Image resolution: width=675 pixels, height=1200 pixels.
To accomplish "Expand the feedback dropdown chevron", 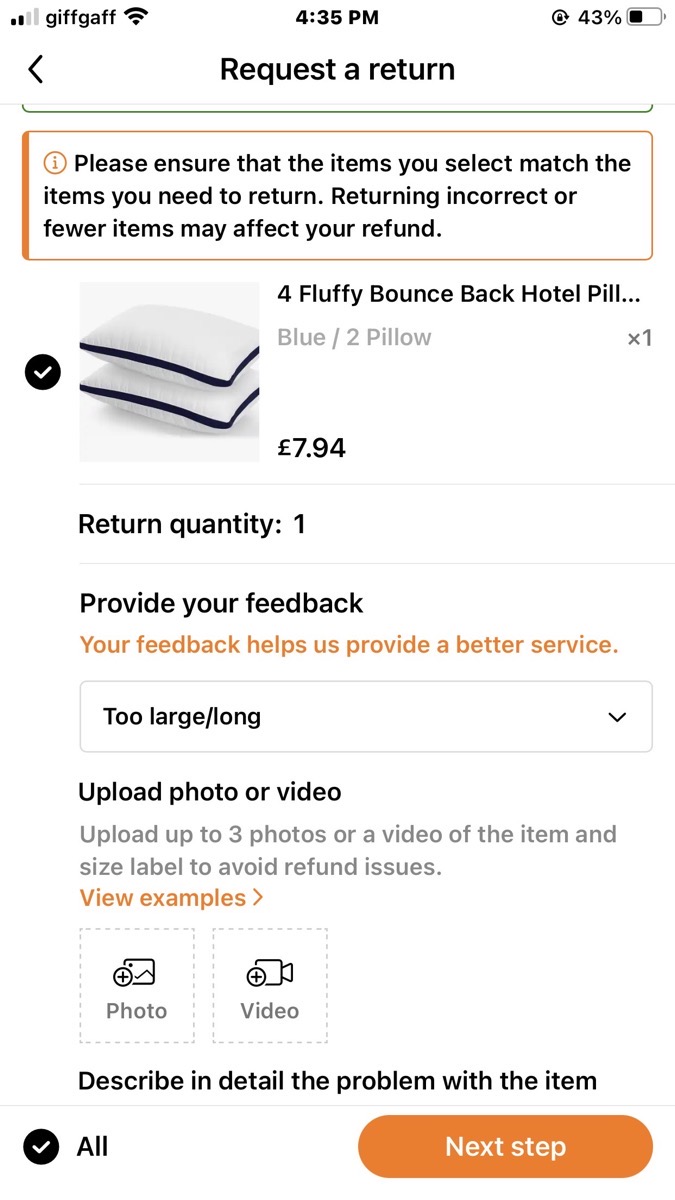I will pos(618,717).
